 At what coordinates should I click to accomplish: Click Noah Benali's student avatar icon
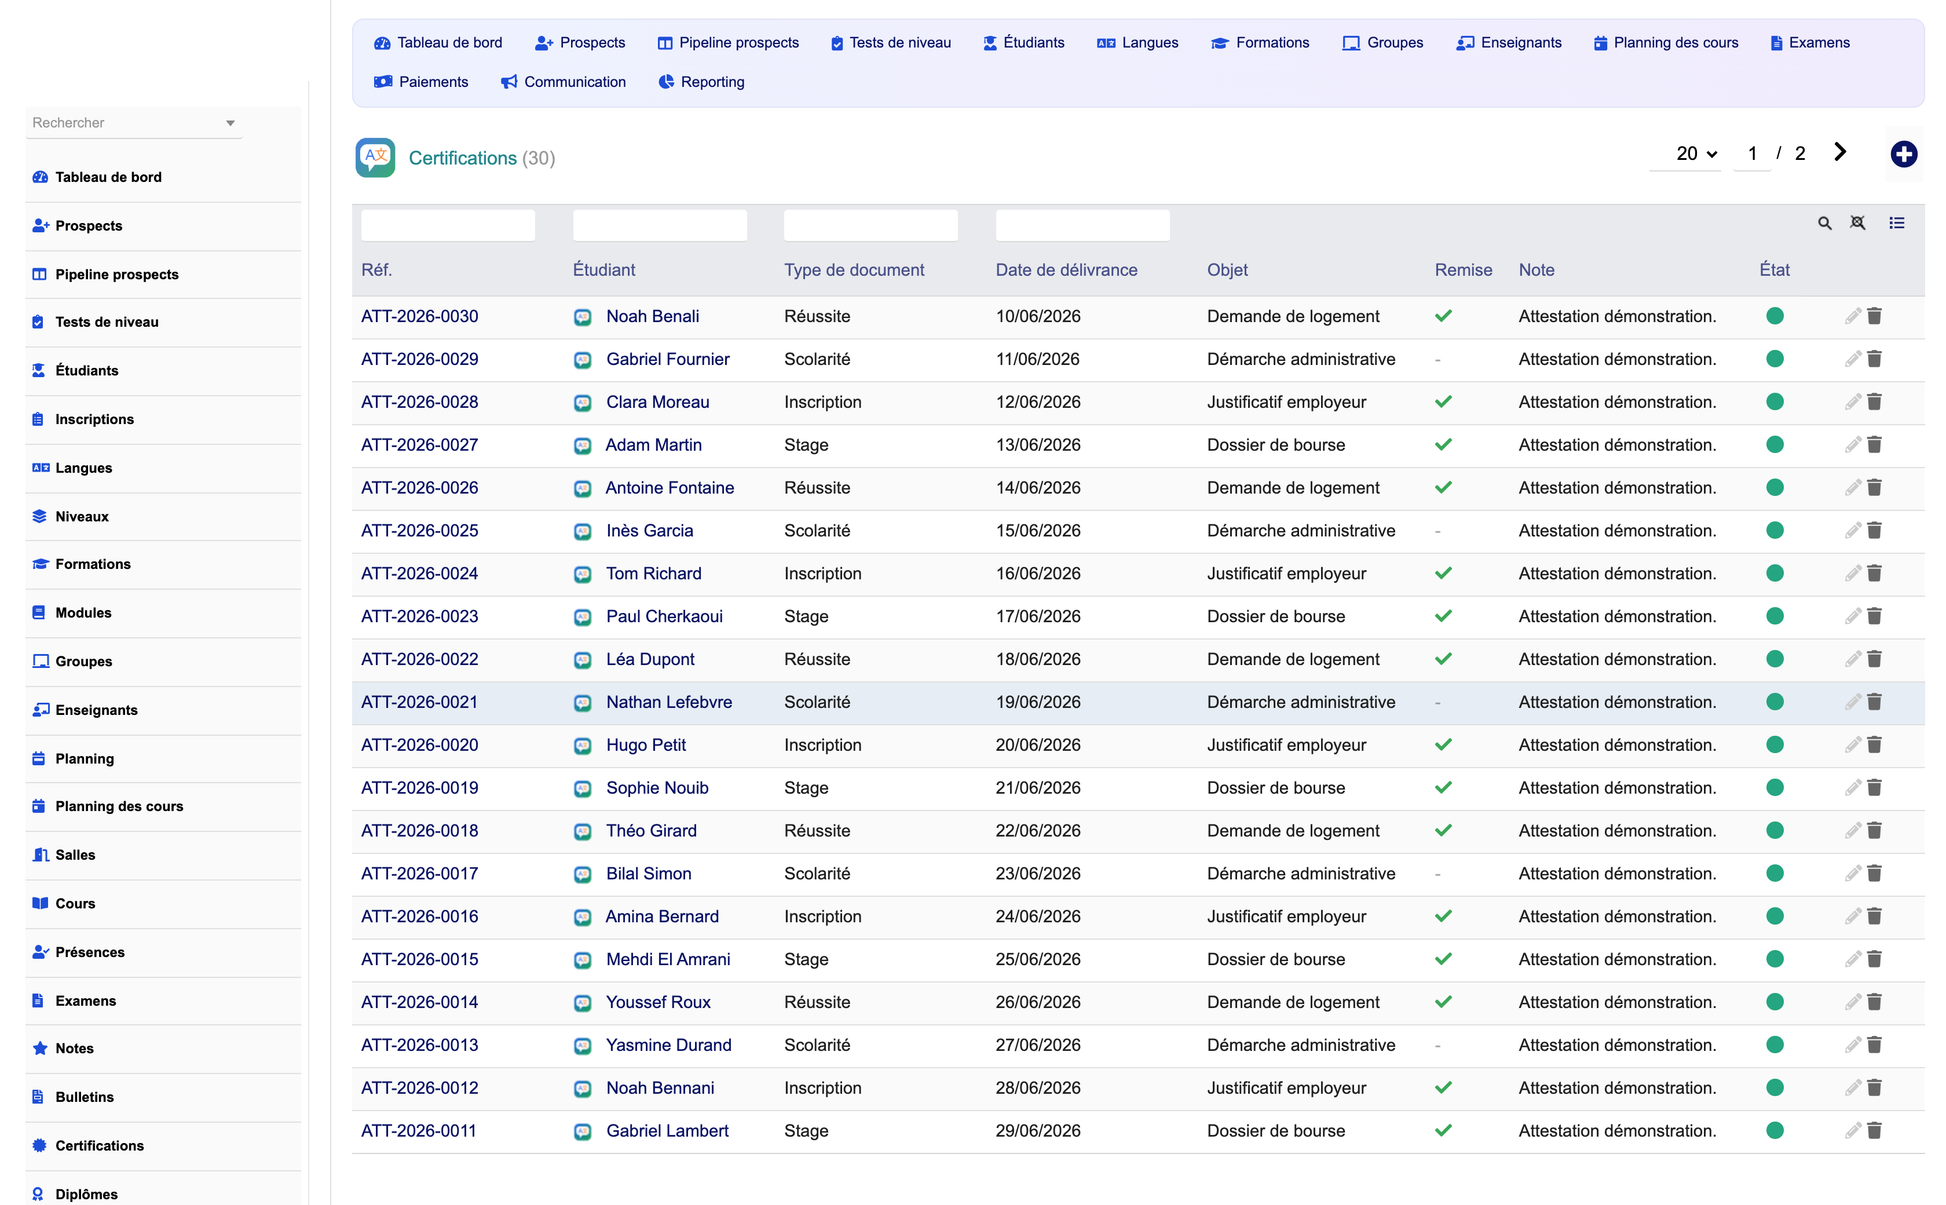coord(582,317)
